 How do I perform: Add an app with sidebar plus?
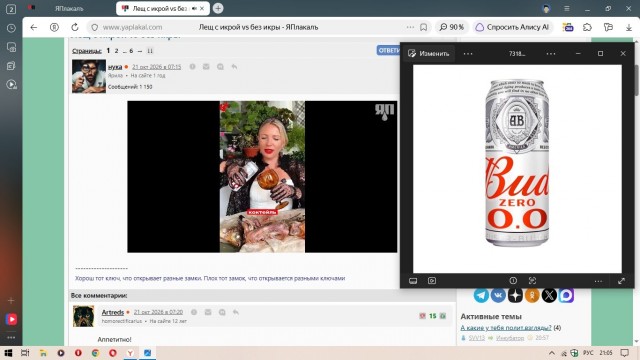tap(11, 300)
